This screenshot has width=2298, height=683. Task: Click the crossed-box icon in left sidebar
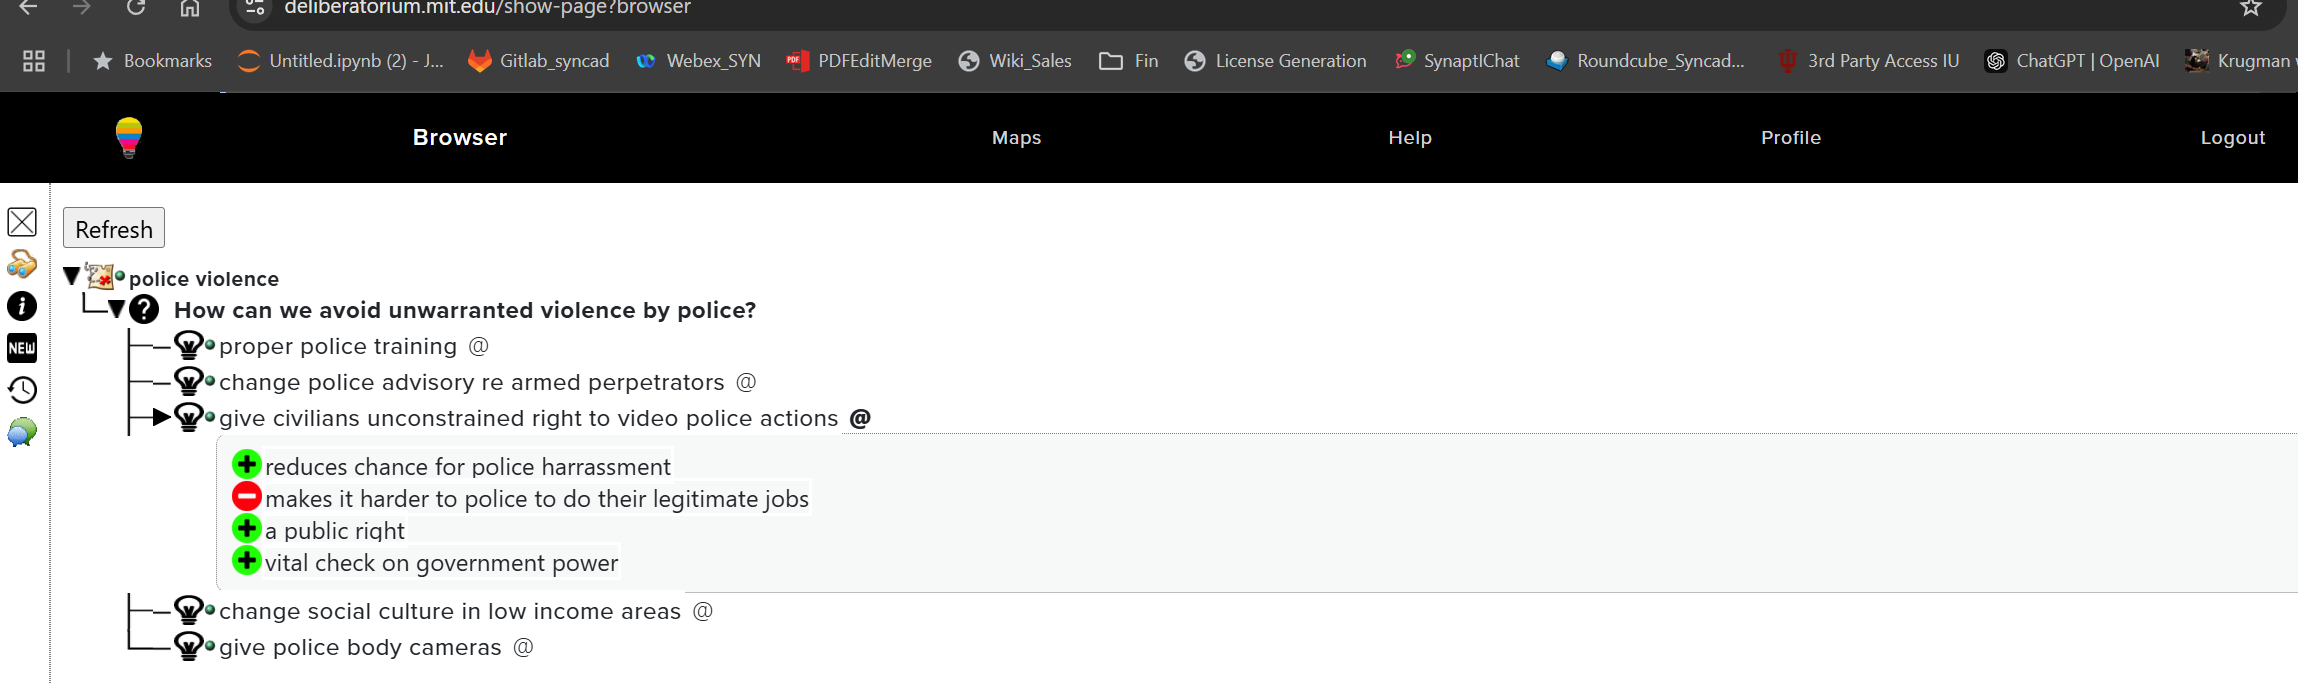click(22, 222)
